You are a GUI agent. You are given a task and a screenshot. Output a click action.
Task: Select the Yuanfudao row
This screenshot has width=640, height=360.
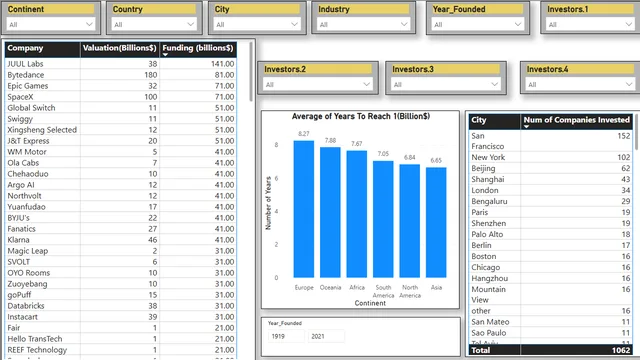pos(121,207)
